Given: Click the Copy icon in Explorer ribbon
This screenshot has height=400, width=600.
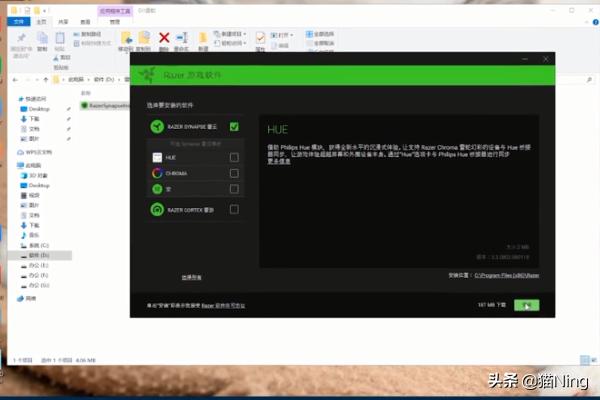Looking at the screenshot, I should pyautogui.click(x=42, y=39).
